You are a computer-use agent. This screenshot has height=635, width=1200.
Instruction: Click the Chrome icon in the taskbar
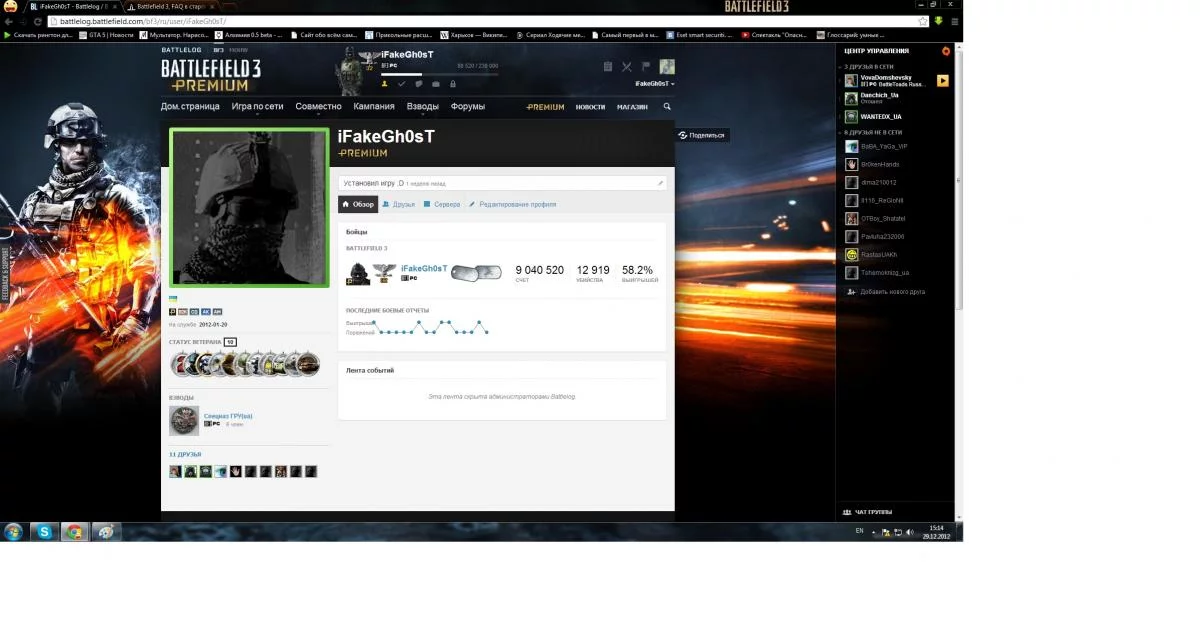pyautogui.click(x=75, y=532)
